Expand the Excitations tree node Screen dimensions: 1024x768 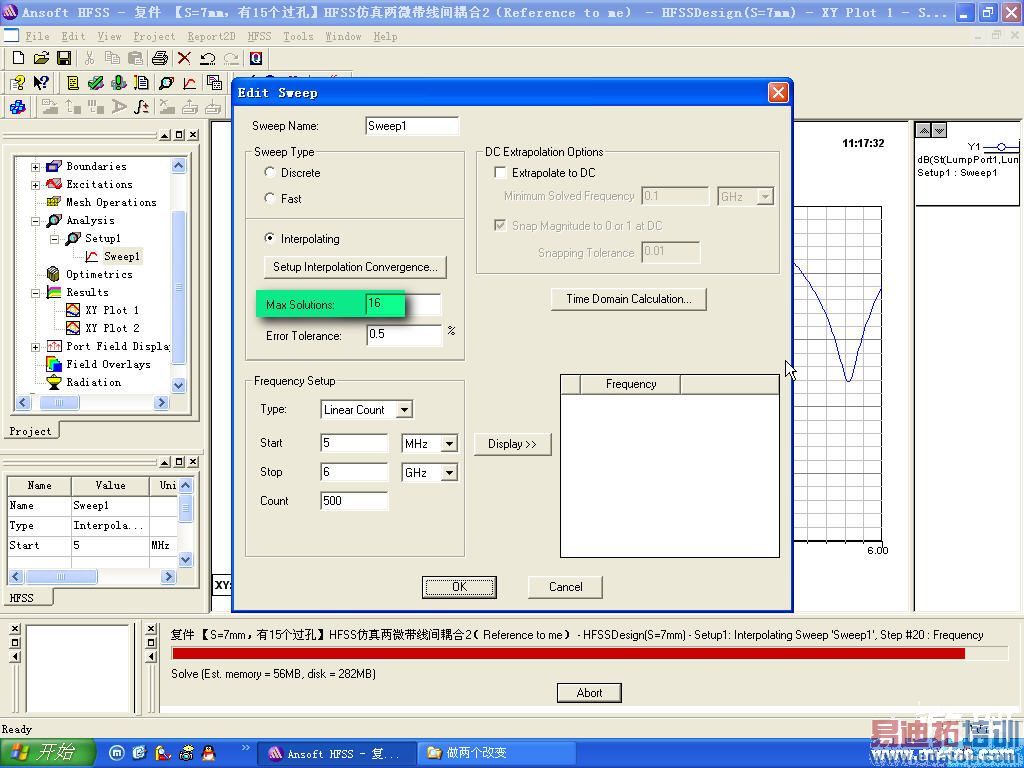pos(36,185)
